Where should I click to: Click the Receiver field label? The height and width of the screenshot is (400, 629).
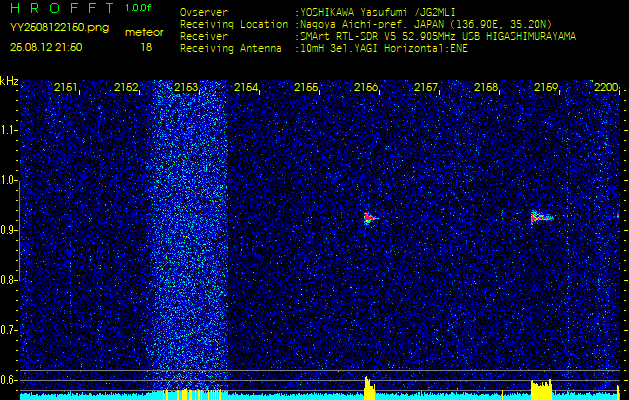coord(204,37)
